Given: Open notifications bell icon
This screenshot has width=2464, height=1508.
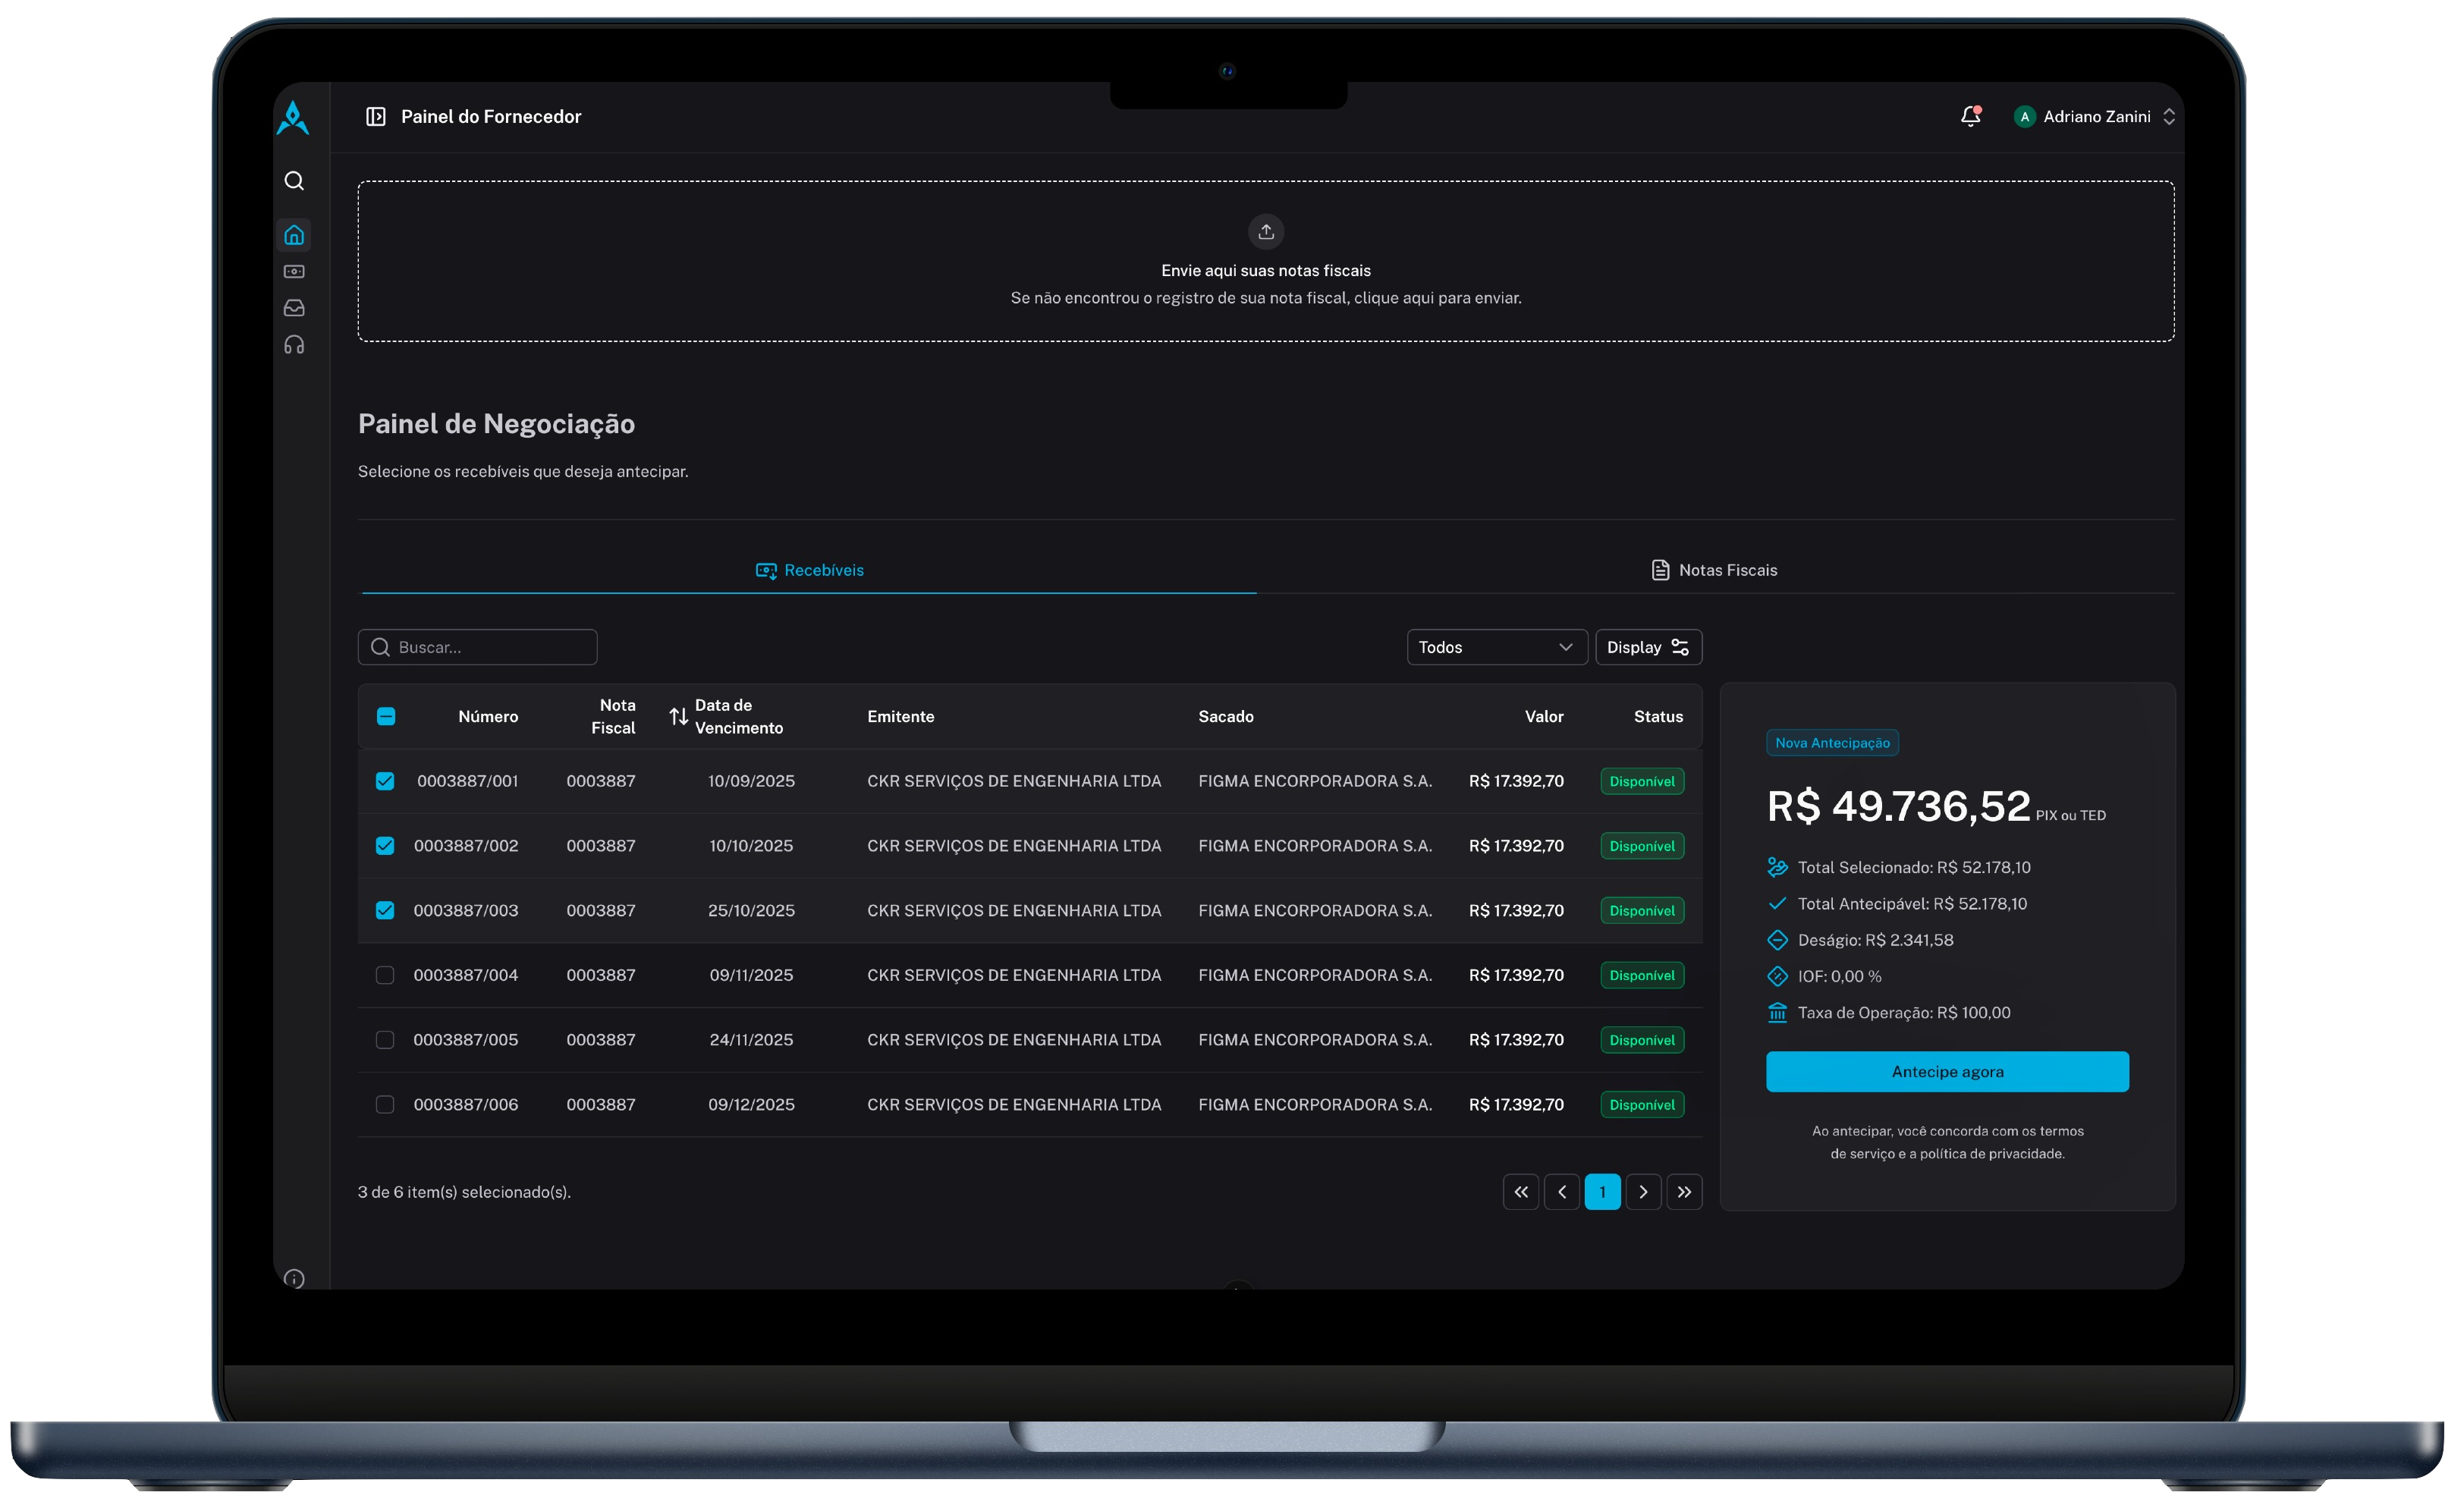Looking at the screenshot, I should [x=1970, y=117].
